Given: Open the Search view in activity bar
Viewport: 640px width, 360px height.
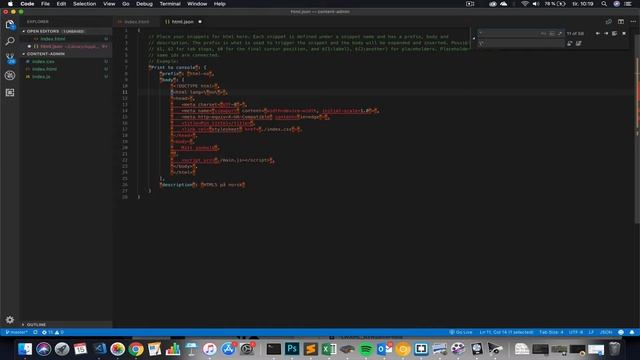Looking at the screenshot, I should (10, 41).
